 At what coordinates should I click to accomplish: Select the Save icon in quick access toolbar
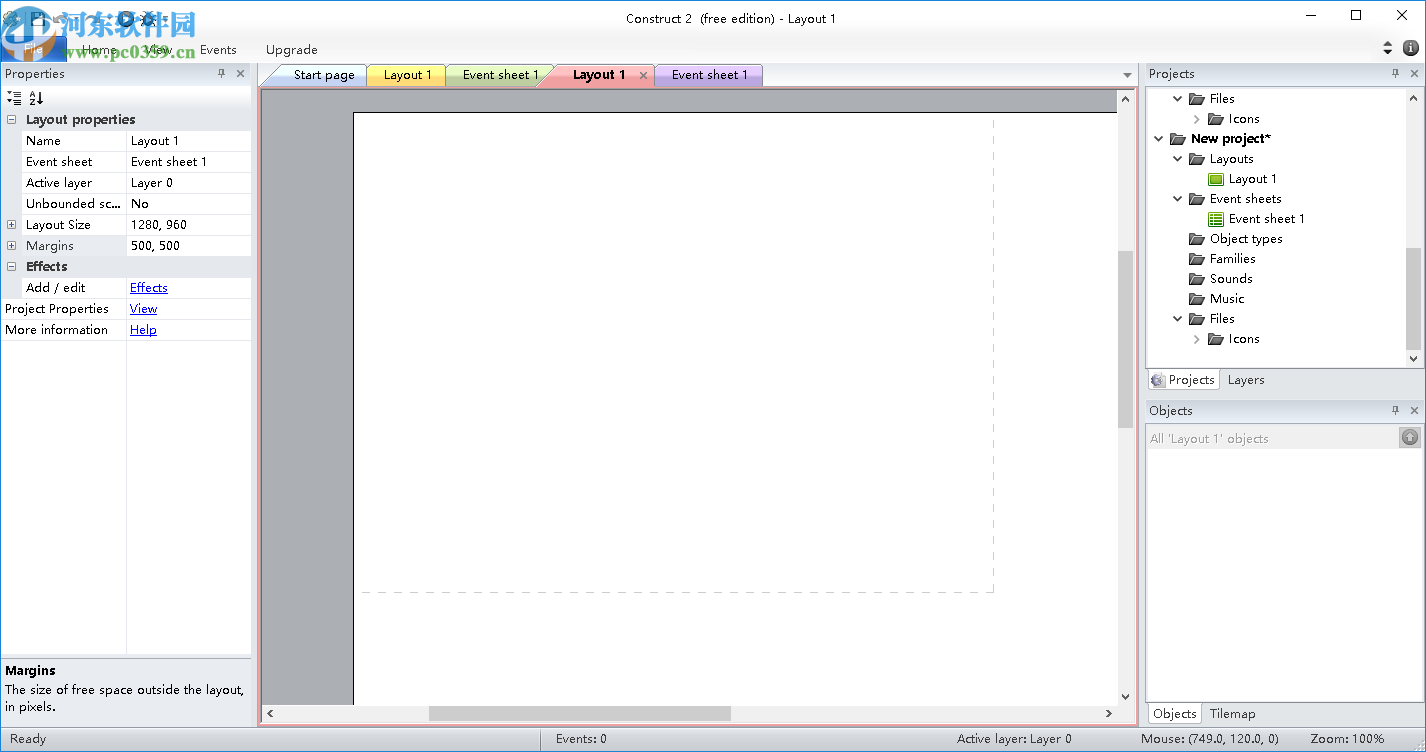[x=37, y=18]
